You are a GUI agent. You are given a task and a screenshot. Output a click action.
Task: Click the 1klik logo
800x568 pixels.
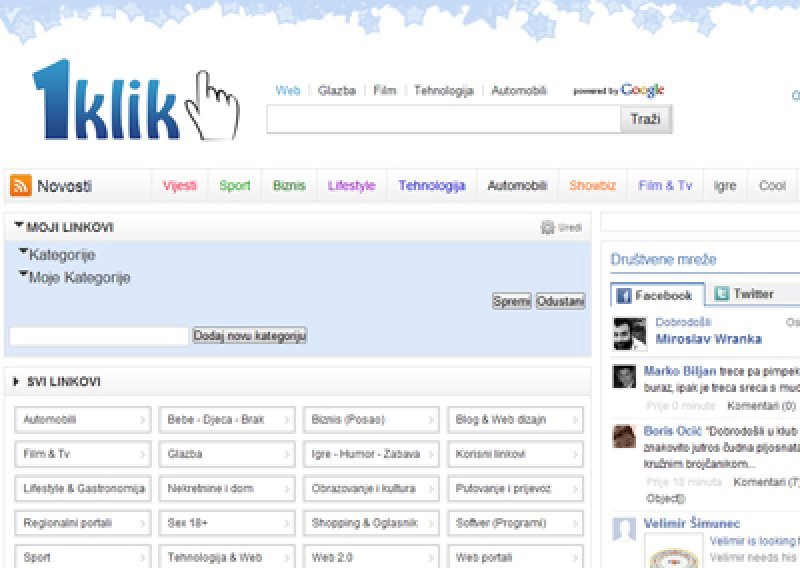[x=135, y=101]
